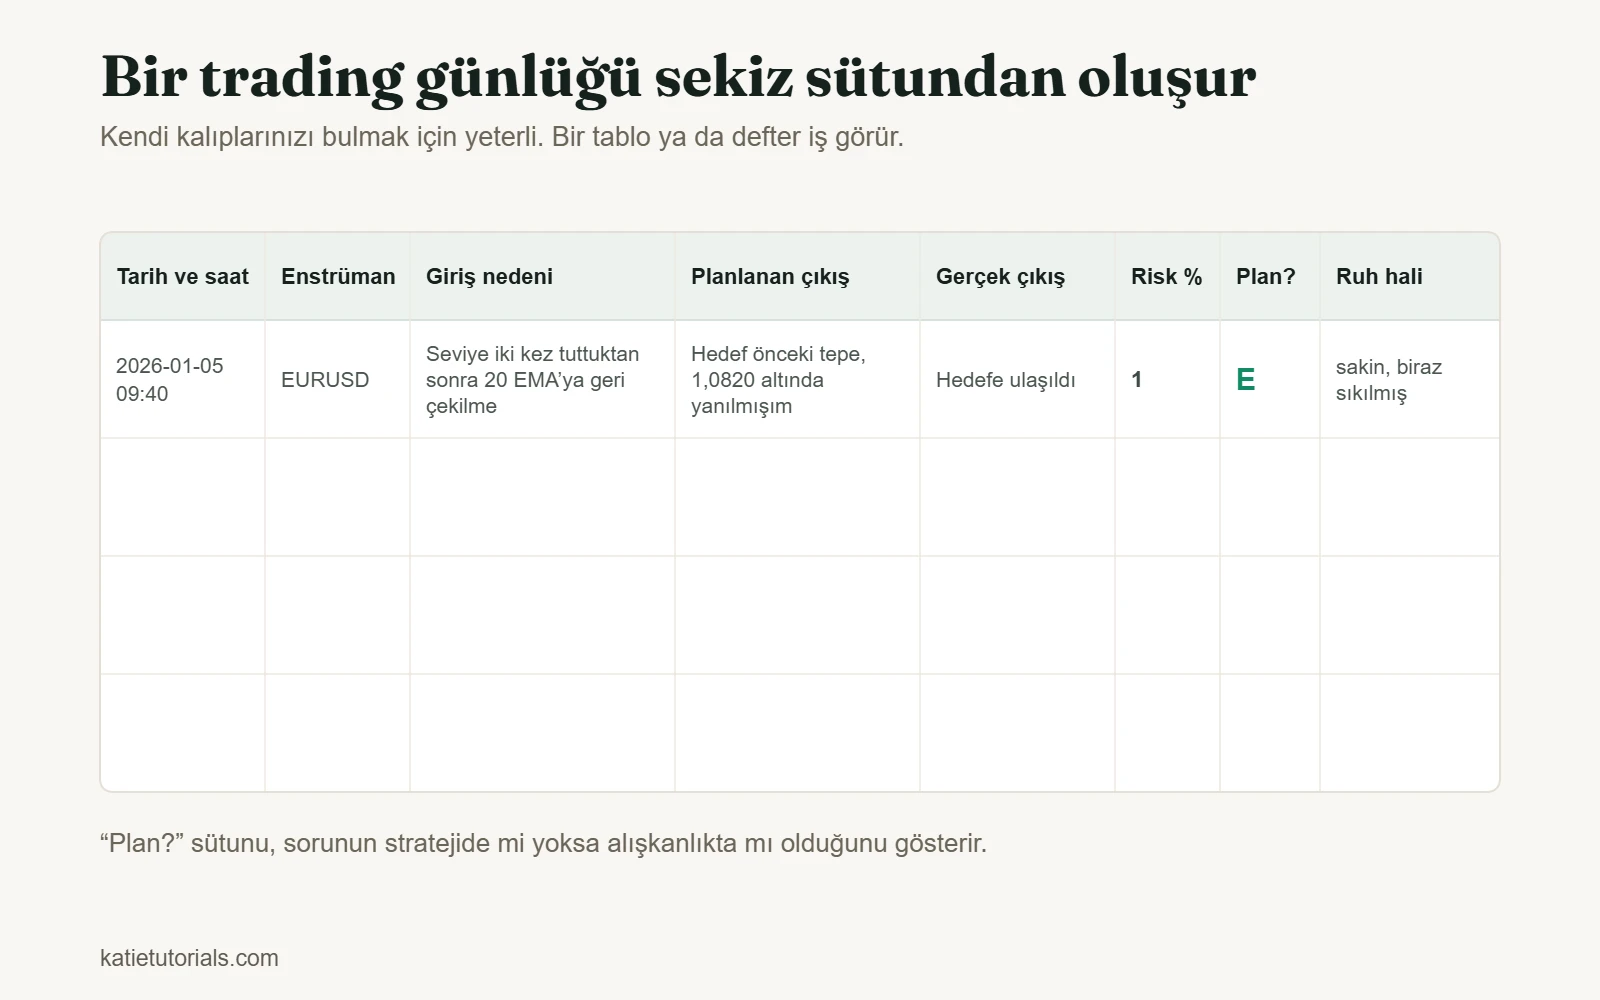Click the 'Giriş nedeni' column header

pos(543,277)
